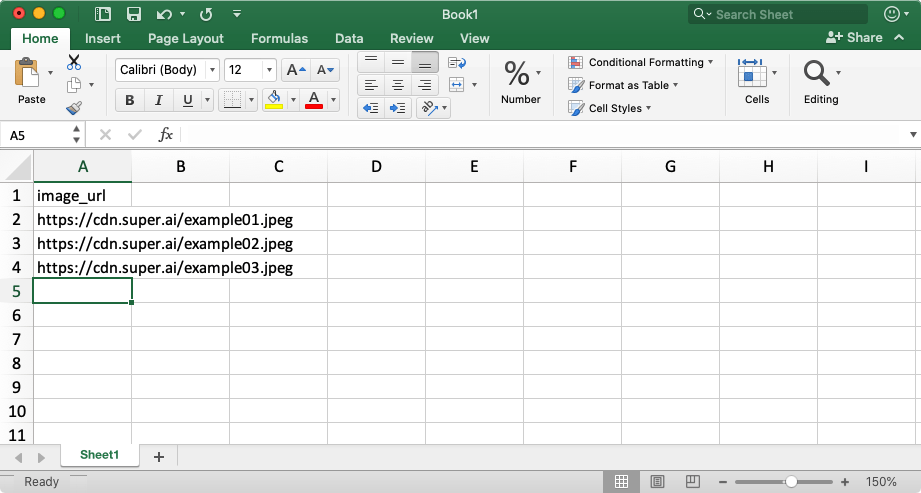Click the Increase Indent icon
Screen dimensions: 921x493
coord(398,108)
